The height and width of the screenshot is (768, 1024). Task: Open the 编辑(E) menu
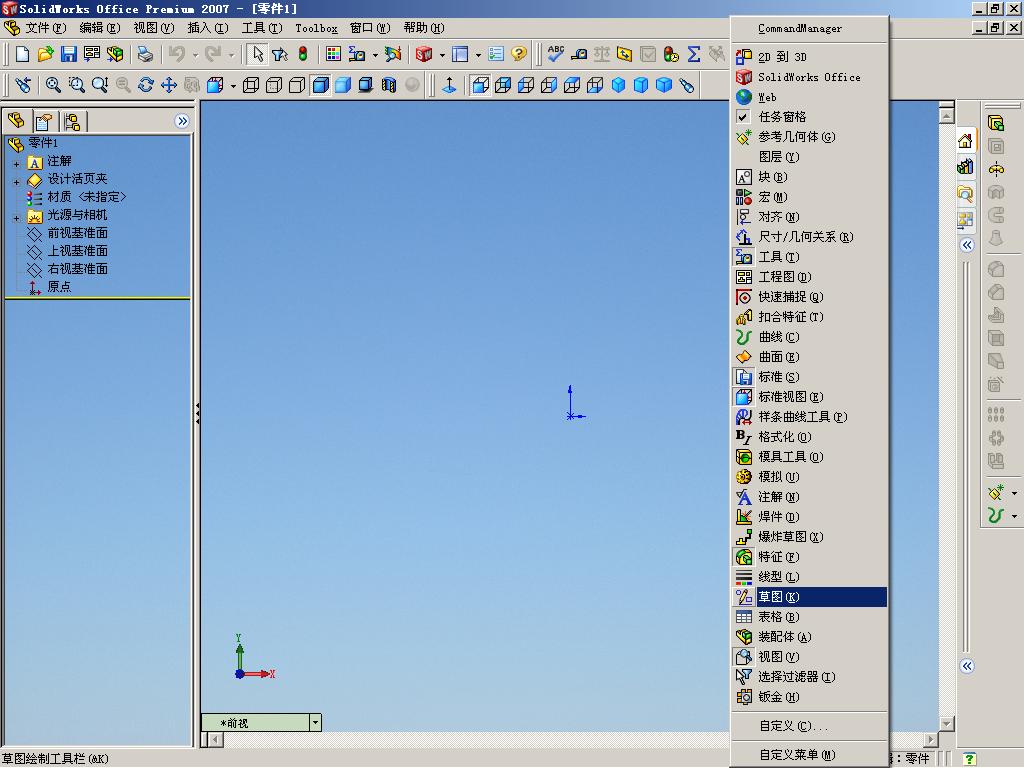coord(100,27)
